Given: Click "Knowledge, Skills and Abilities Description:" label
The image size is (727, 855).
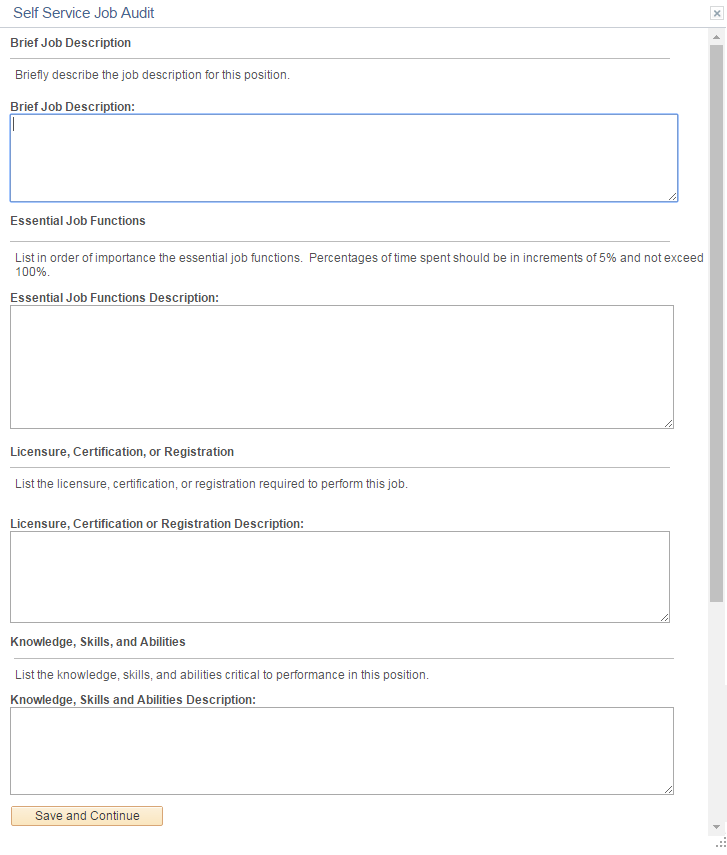Looking at the screenshot, I should (133, 699).
